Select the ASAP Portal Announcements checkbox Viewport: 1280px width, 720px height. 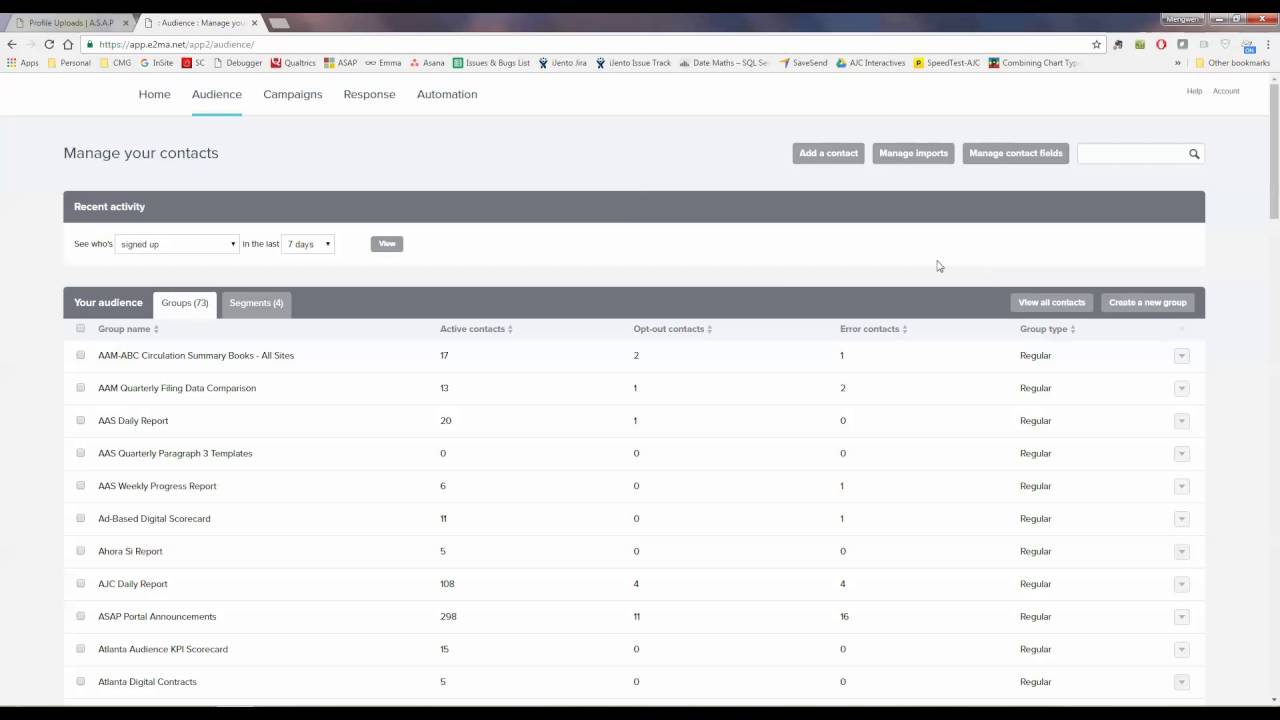81,616
